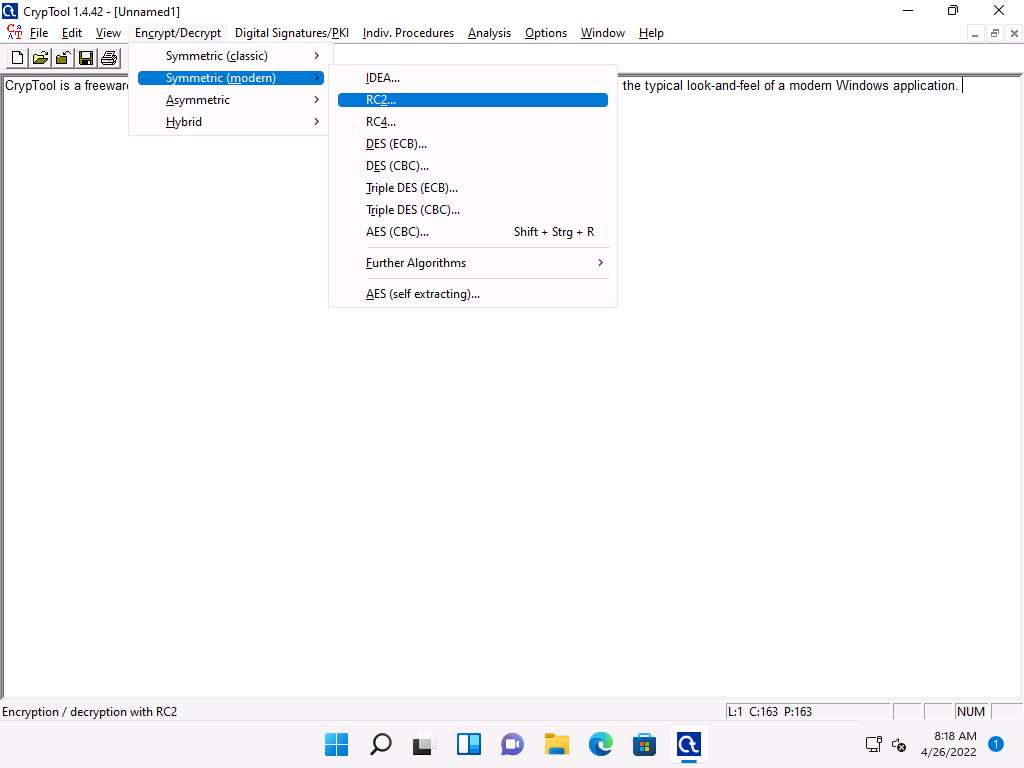Click the open padlock toolbar icon
The image size is (1024, 768).
point(63,58)
